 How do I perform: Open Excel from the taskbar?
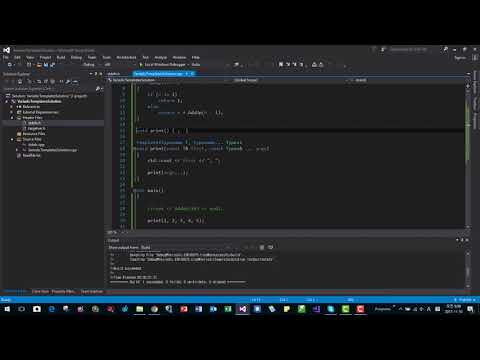228,309
